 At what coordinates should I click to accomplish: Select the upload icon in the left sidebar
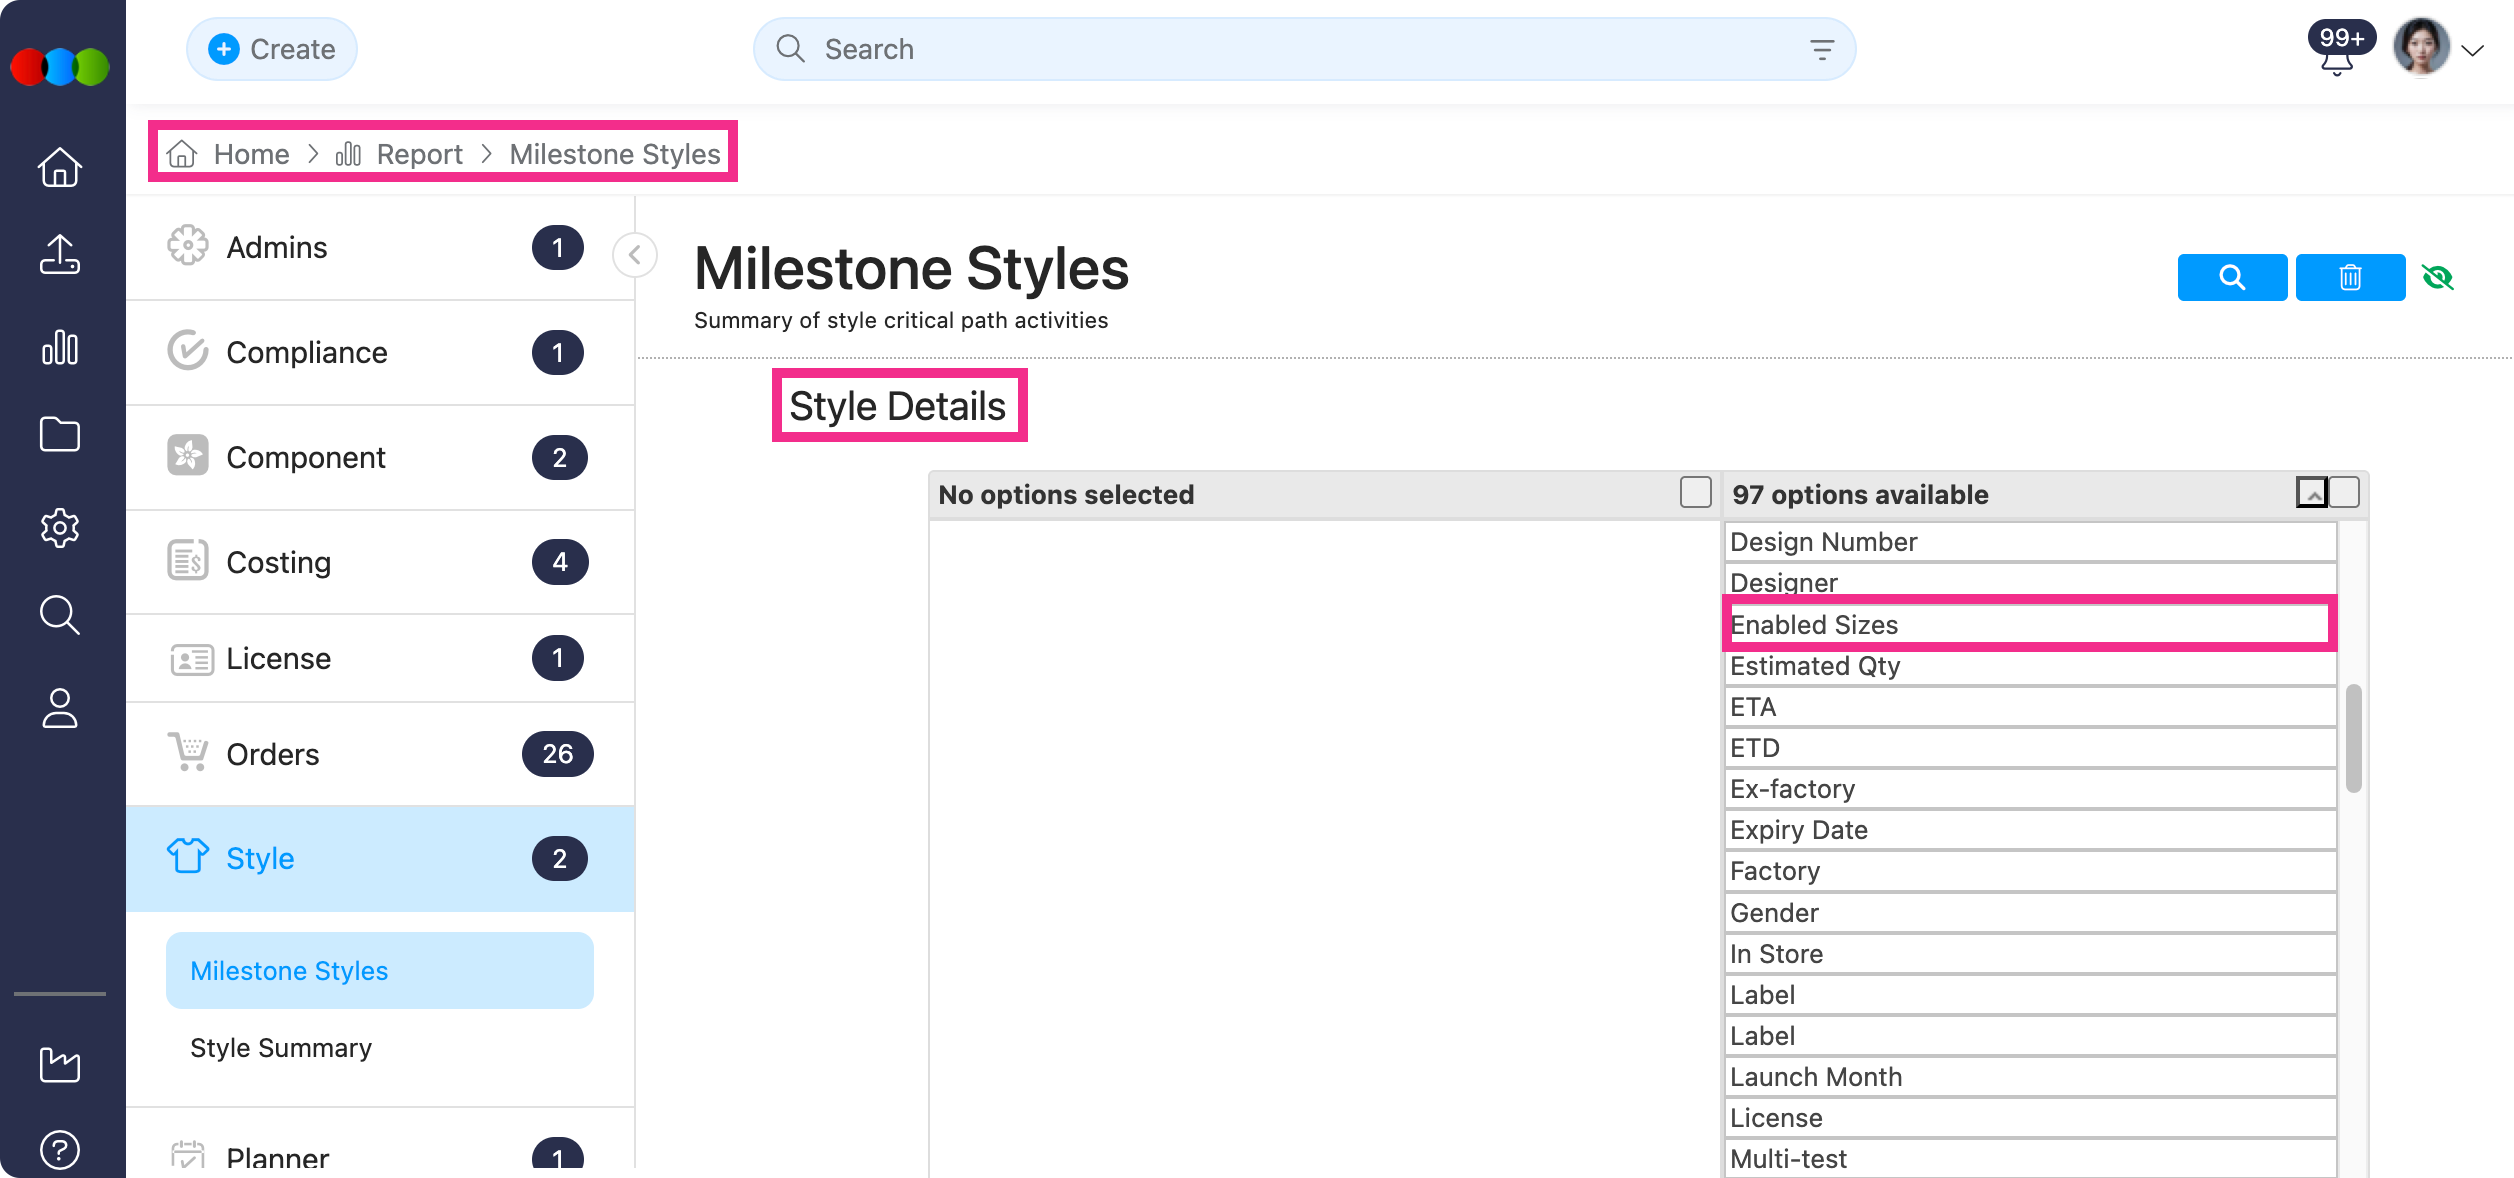[x=60, y=256]
